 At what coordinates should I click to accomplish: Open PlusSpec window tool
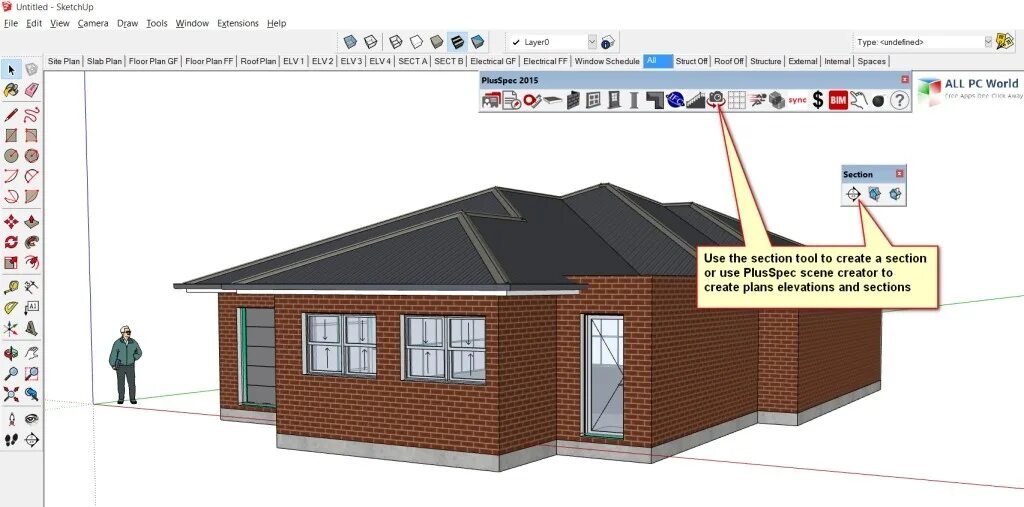point(593,100)
